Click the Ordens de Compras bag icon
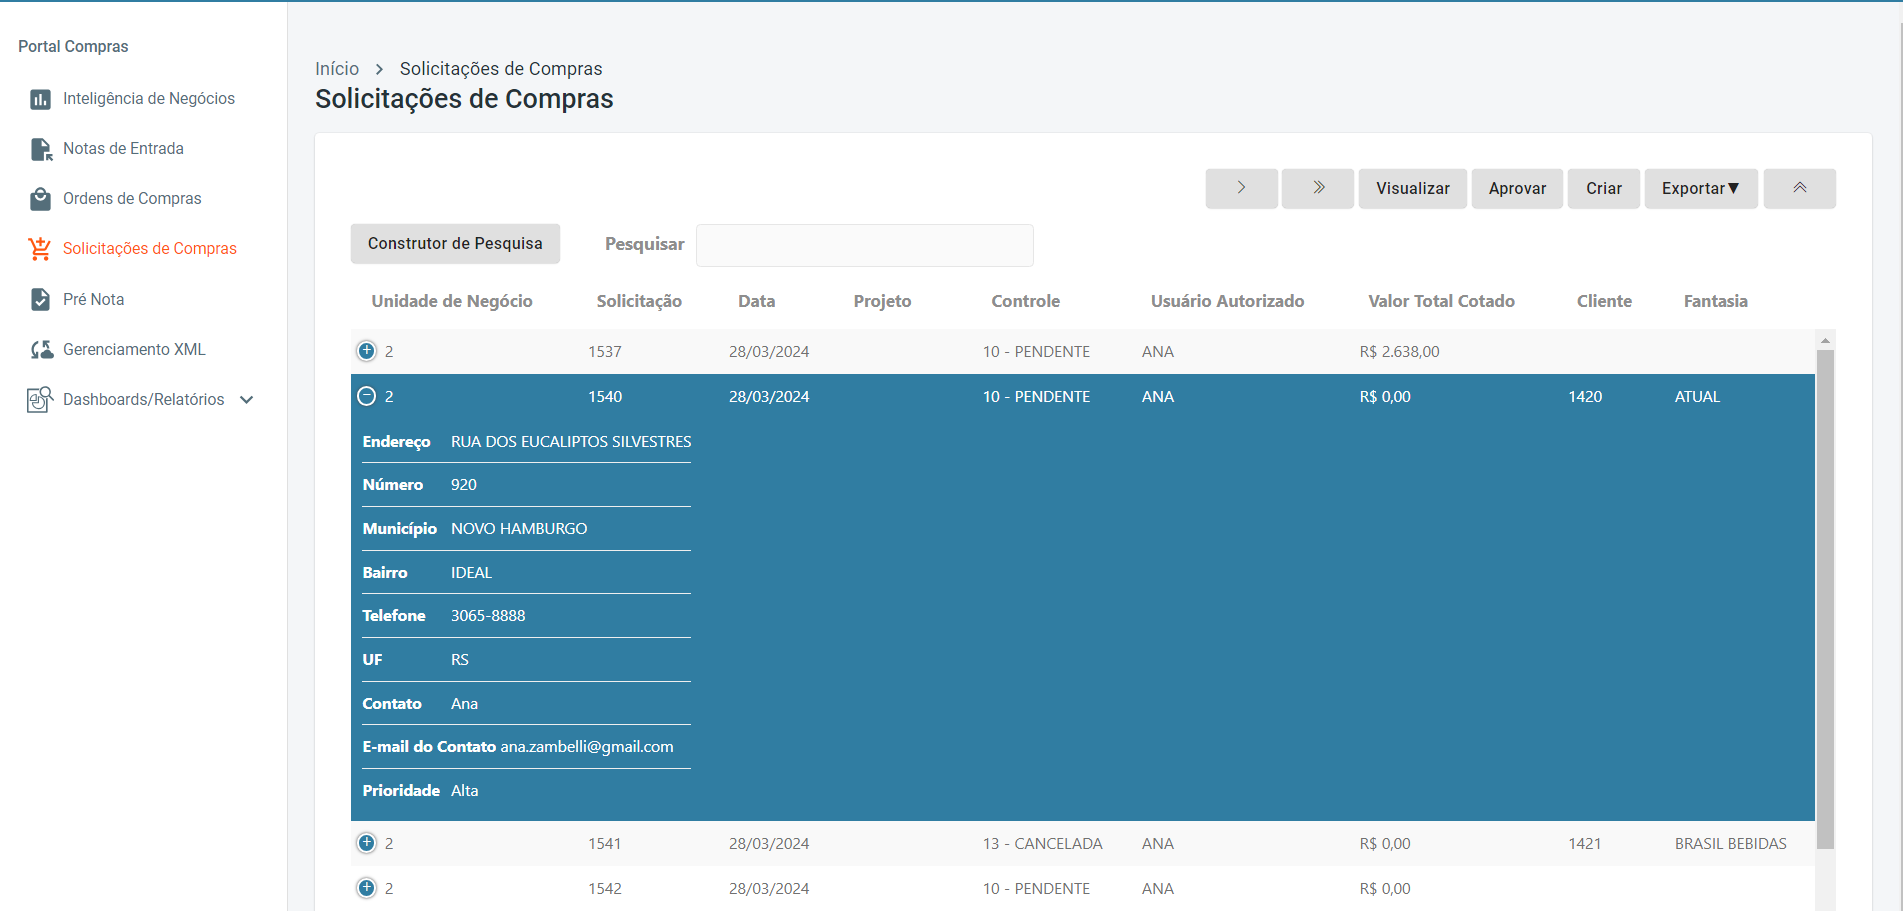 40,199
